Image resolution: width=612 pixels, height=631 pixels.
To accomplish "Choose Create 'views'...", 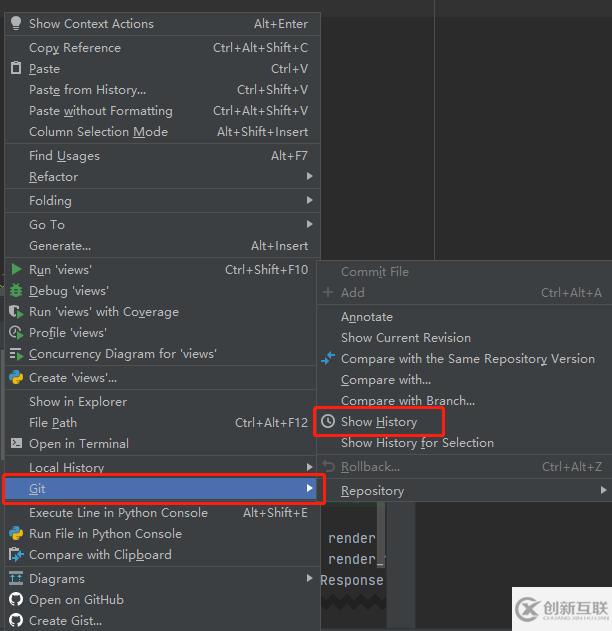I will click(162, 378).
